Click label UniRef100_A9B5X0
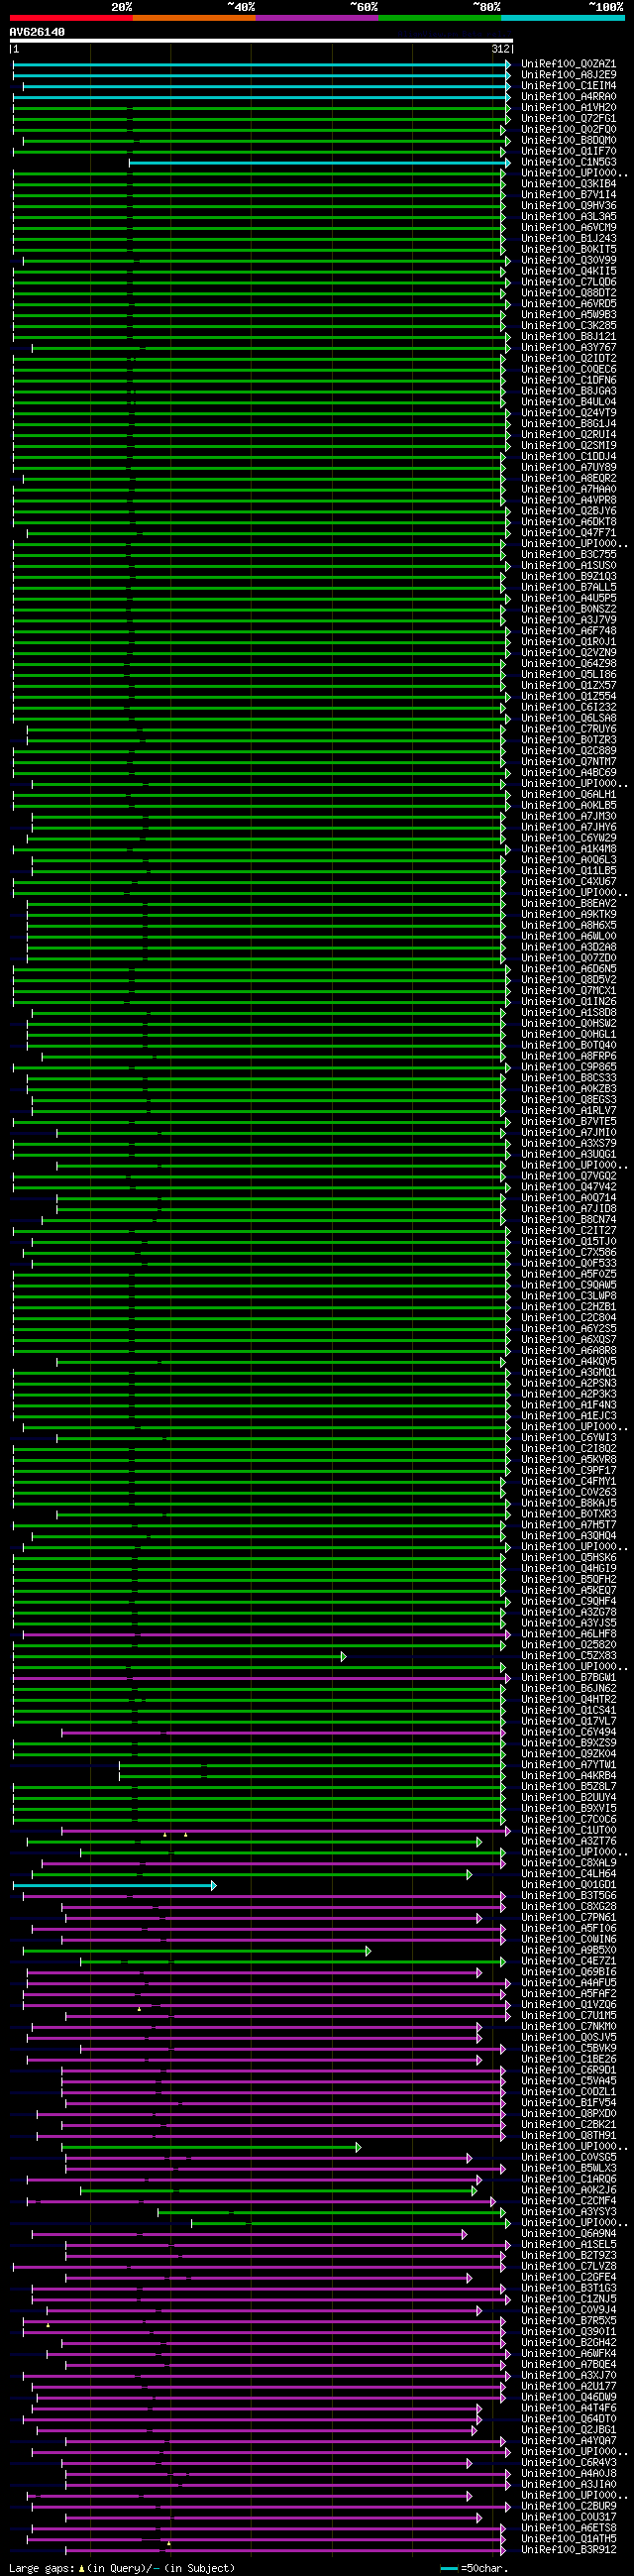 [x=568, y=1950]
